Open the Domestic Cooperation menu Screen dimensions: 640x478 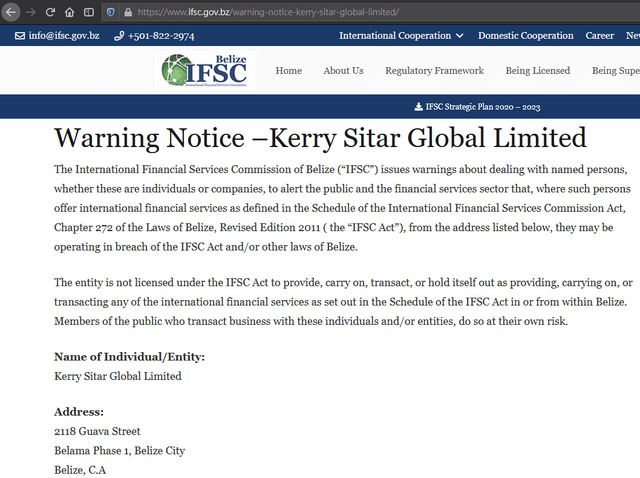pos(526,36)
